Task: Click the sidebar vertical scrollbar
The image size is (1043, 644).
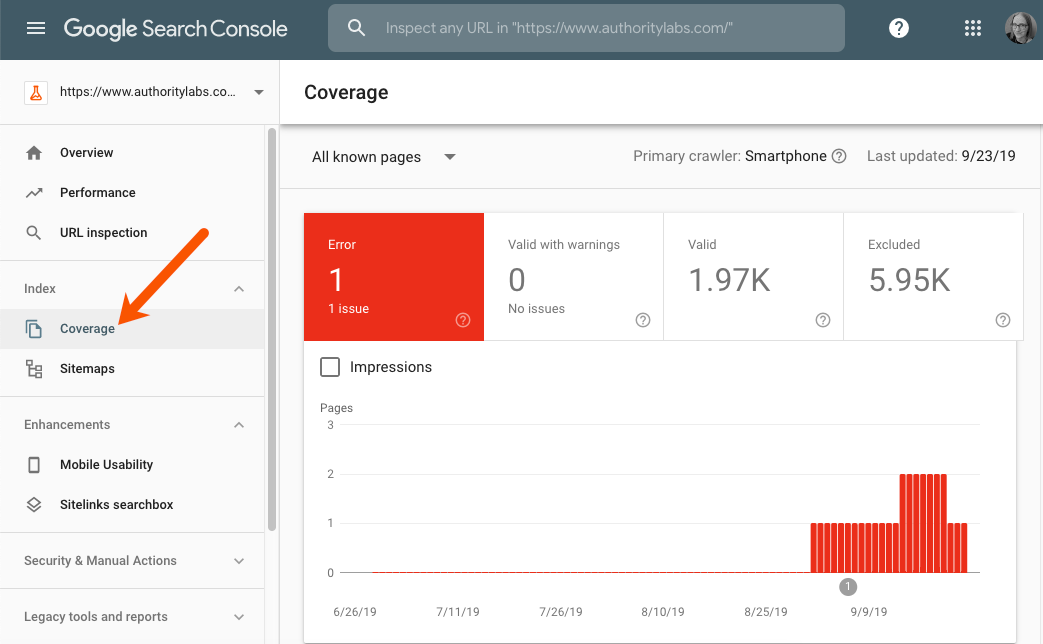Action: coord(271,329)
